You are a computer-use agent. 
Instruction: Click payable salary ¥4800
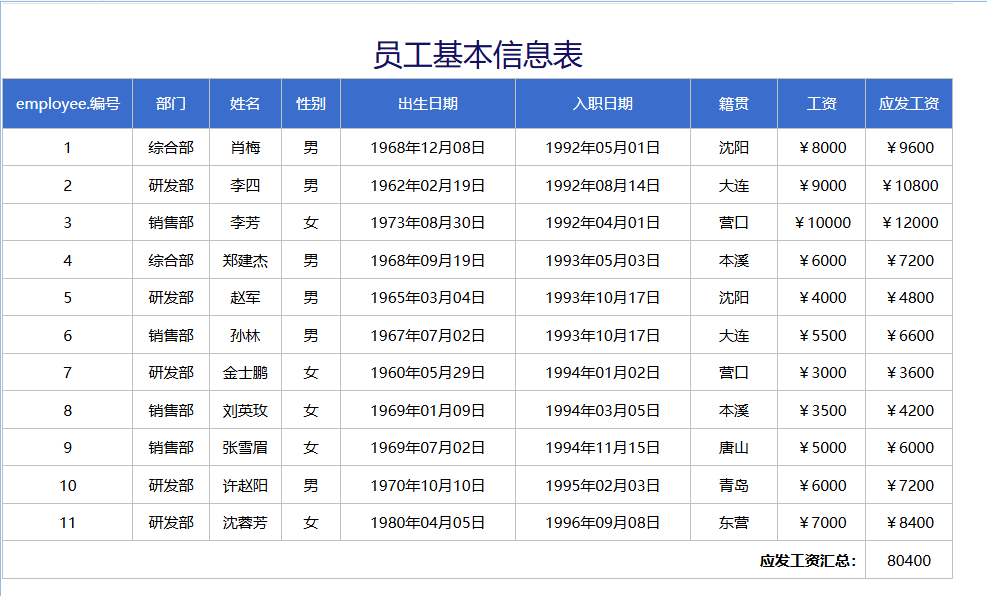(909, 298)
